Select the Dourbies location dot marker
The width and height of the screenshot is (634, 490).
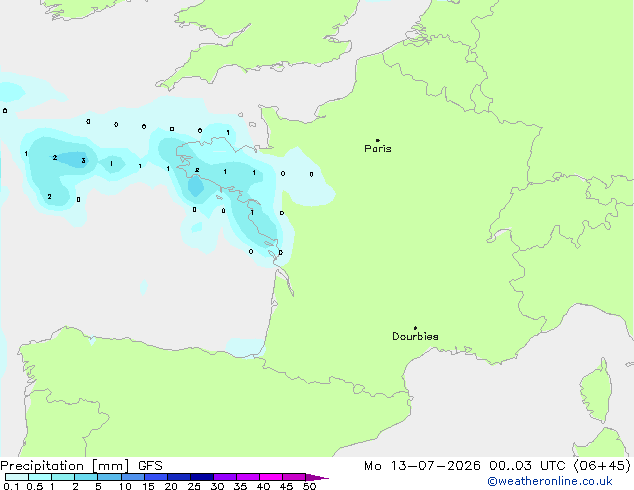[415, 328]
